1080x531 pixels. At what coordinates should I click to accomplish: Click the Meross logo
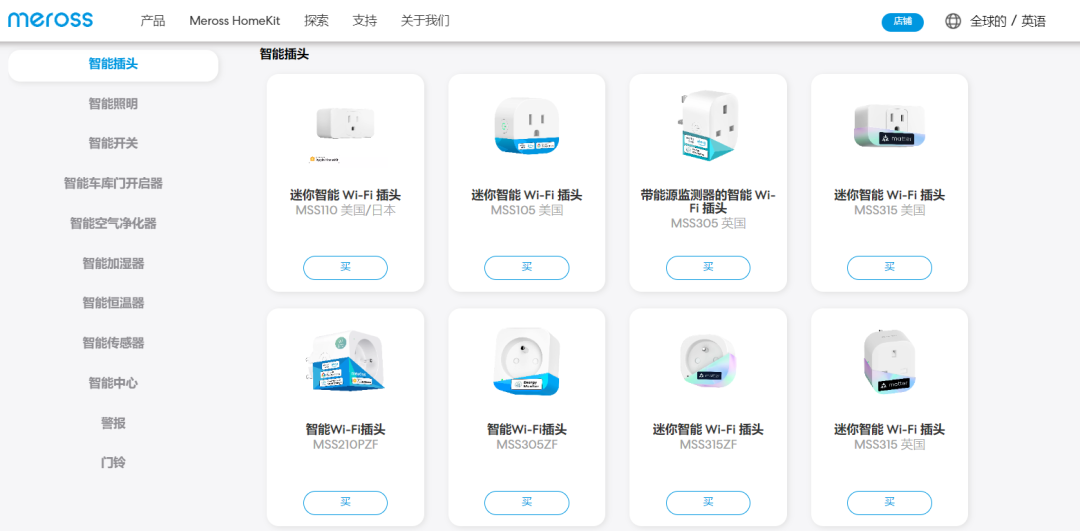point(50,20)
